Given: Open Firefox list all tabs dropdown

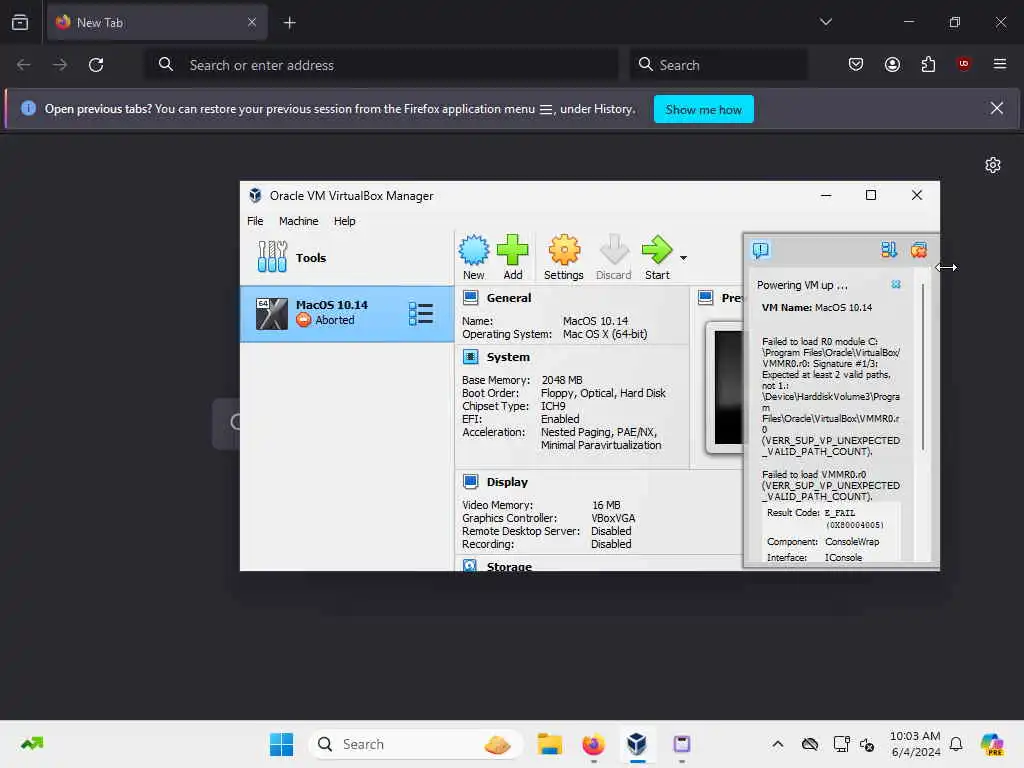Looking at the screenshot, I should pos(825,22).
